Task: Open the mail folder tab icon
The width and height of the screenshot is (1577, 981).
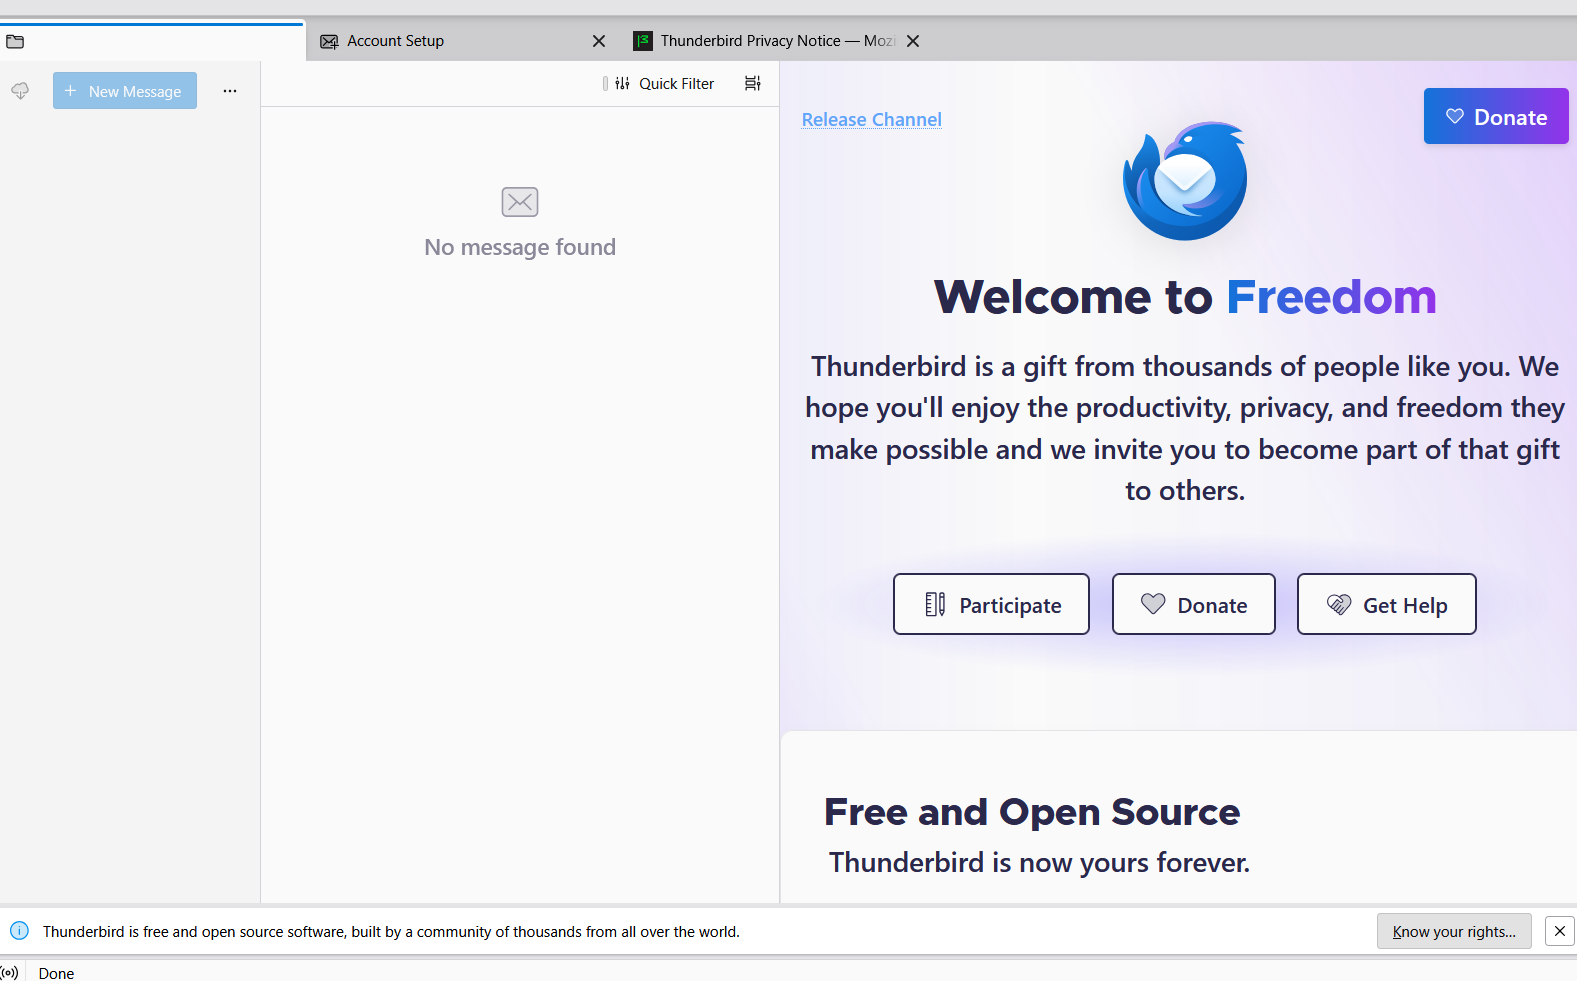Action: tap(15, 41)
